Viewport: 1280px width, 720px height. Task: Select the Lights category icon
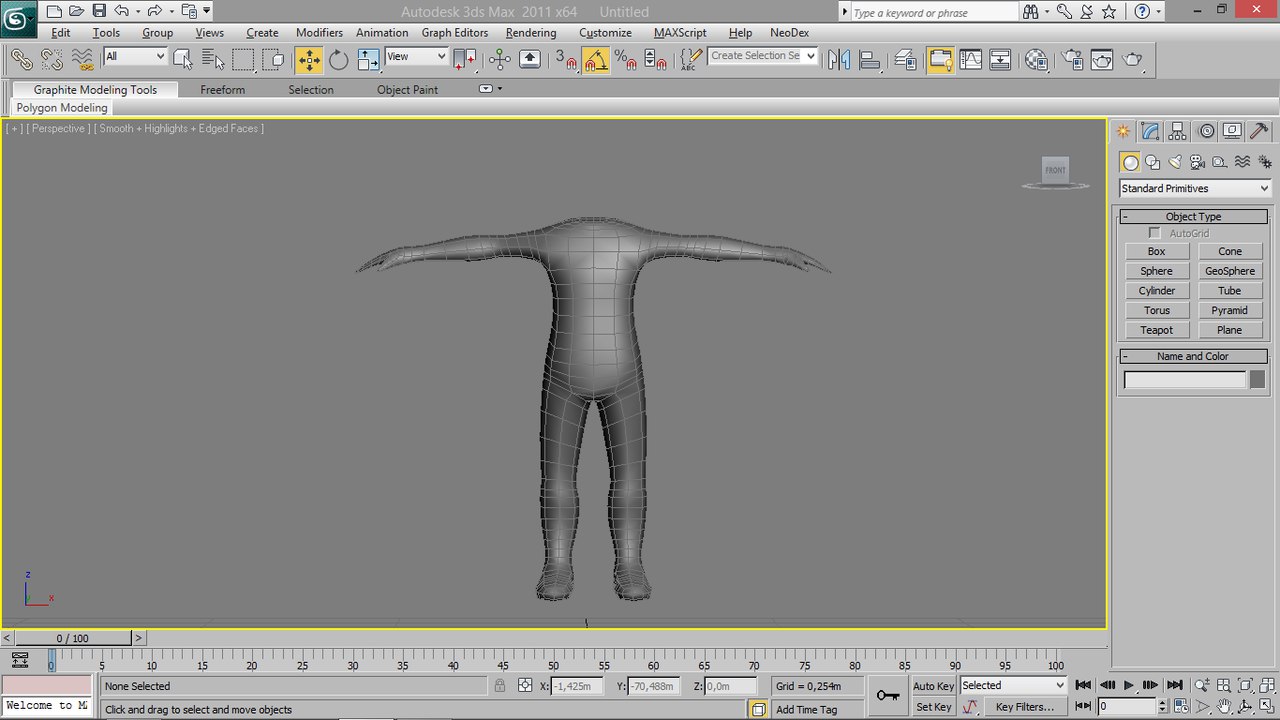[x=1175, y=162]
